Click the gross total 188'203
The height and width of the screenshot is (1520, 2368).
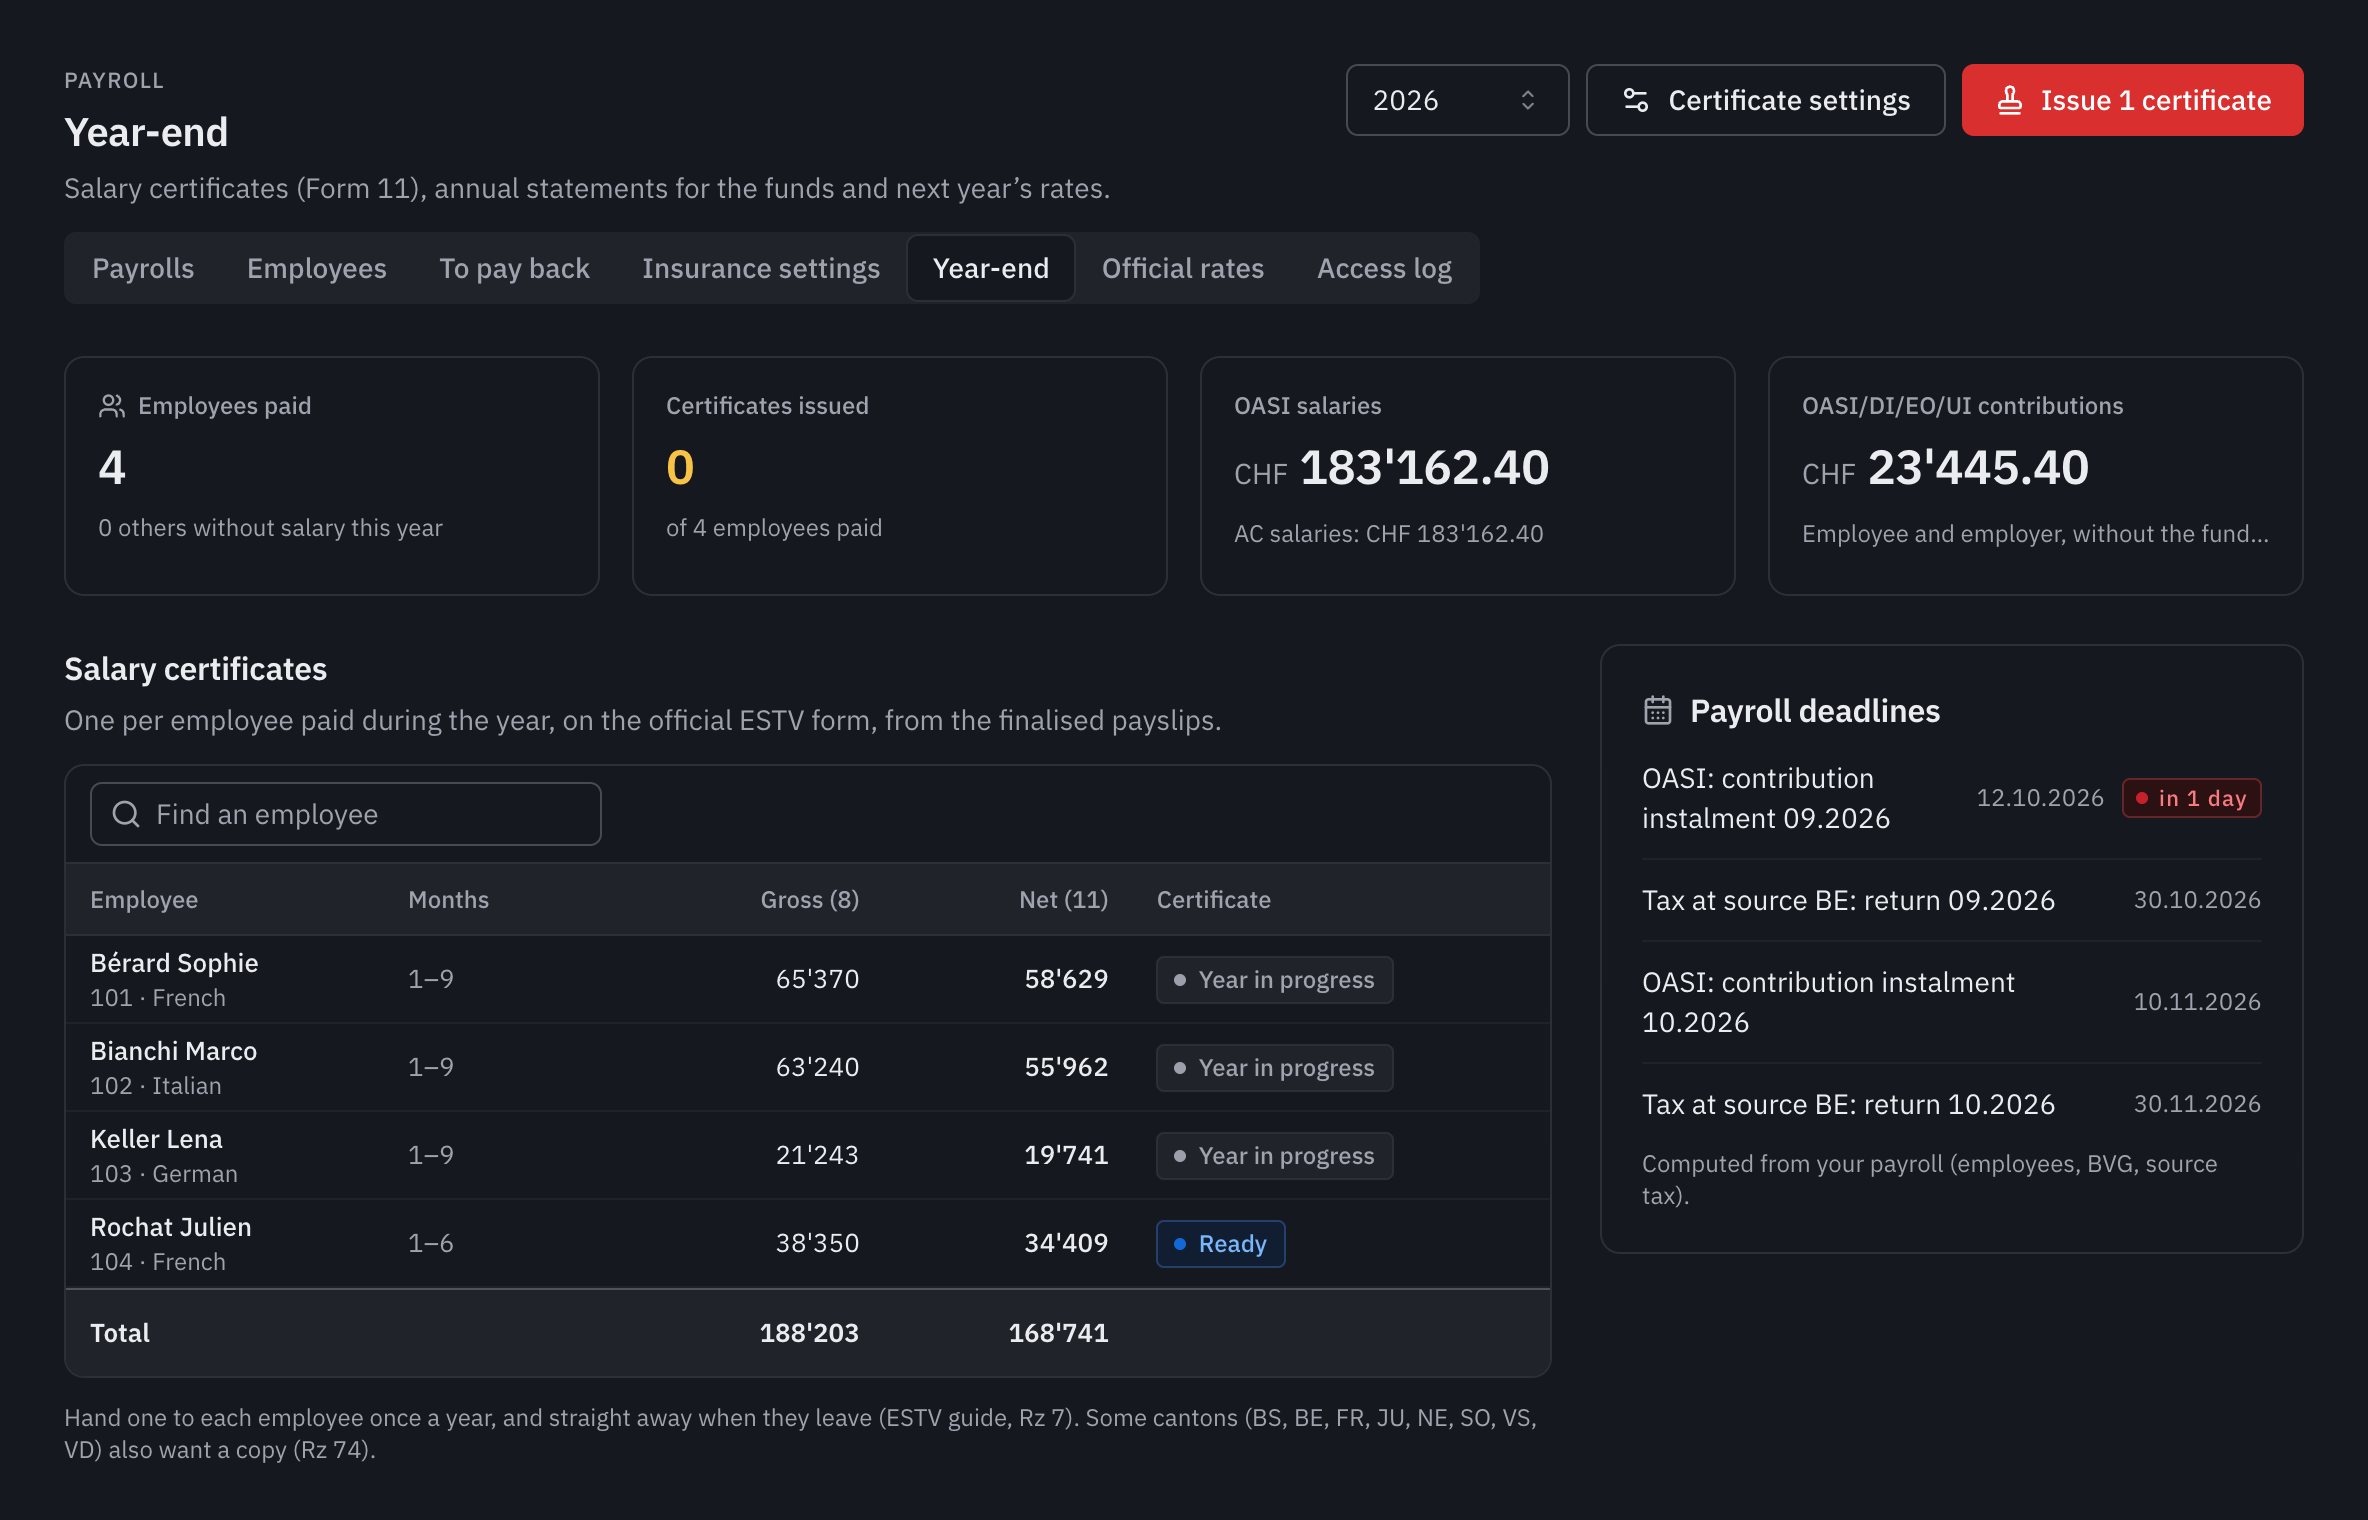(809, 1333)
